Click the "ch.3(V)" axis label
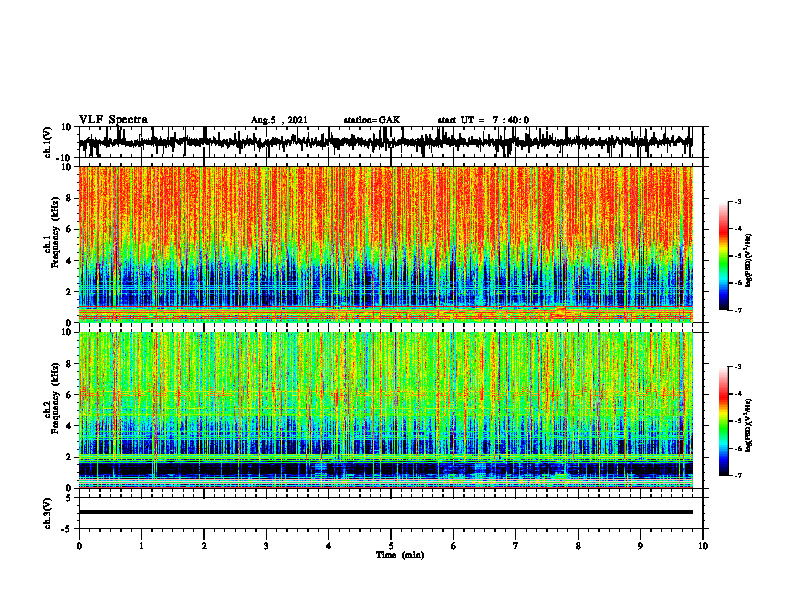Screen dimensions: 792x612 48,513
